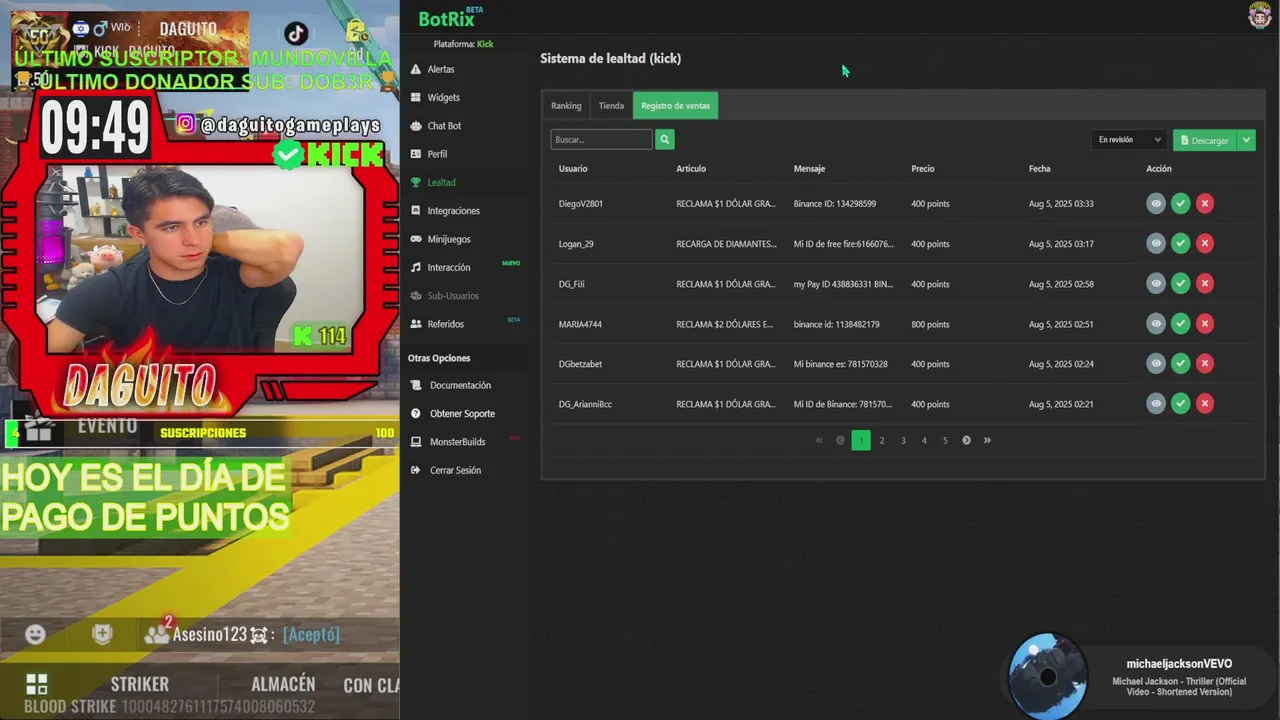Approve MARIA4744 sale with green check

pos(1181,324)
